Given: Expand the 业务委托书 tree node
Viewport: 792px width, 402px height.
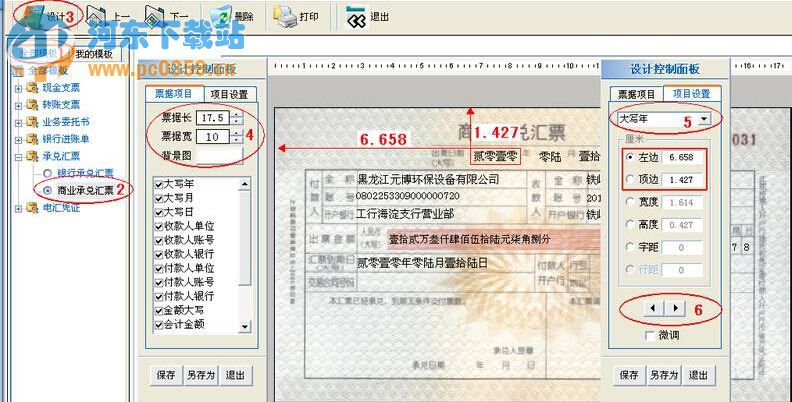Looking at the screenshot, I should click(x=18, y=123).
